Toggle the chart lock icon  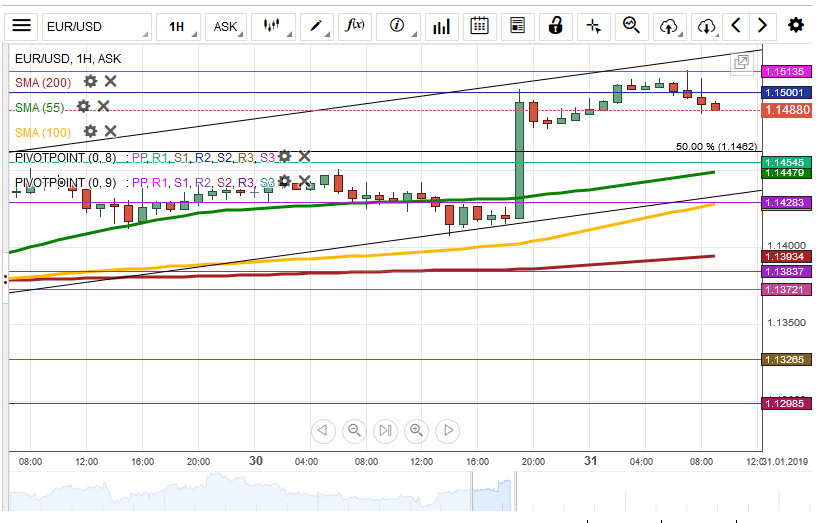[x=555, y=26]
